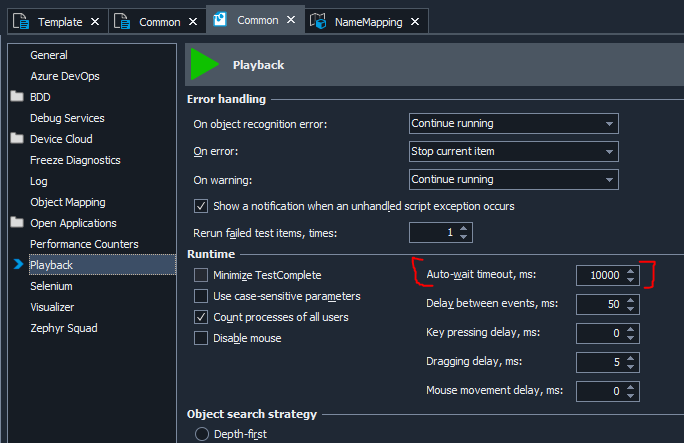Click the Template tab document icon

point(21,21)
